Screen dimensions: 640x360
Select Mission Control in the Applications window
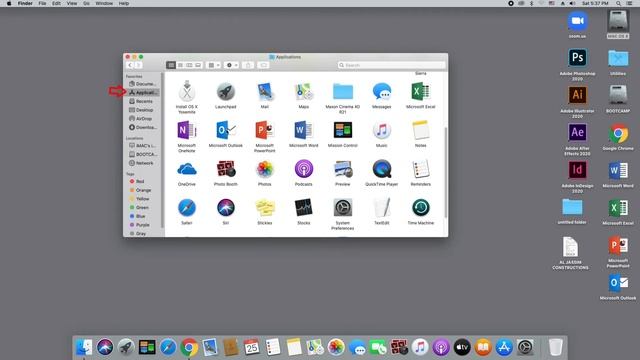(x=342, y=131)
